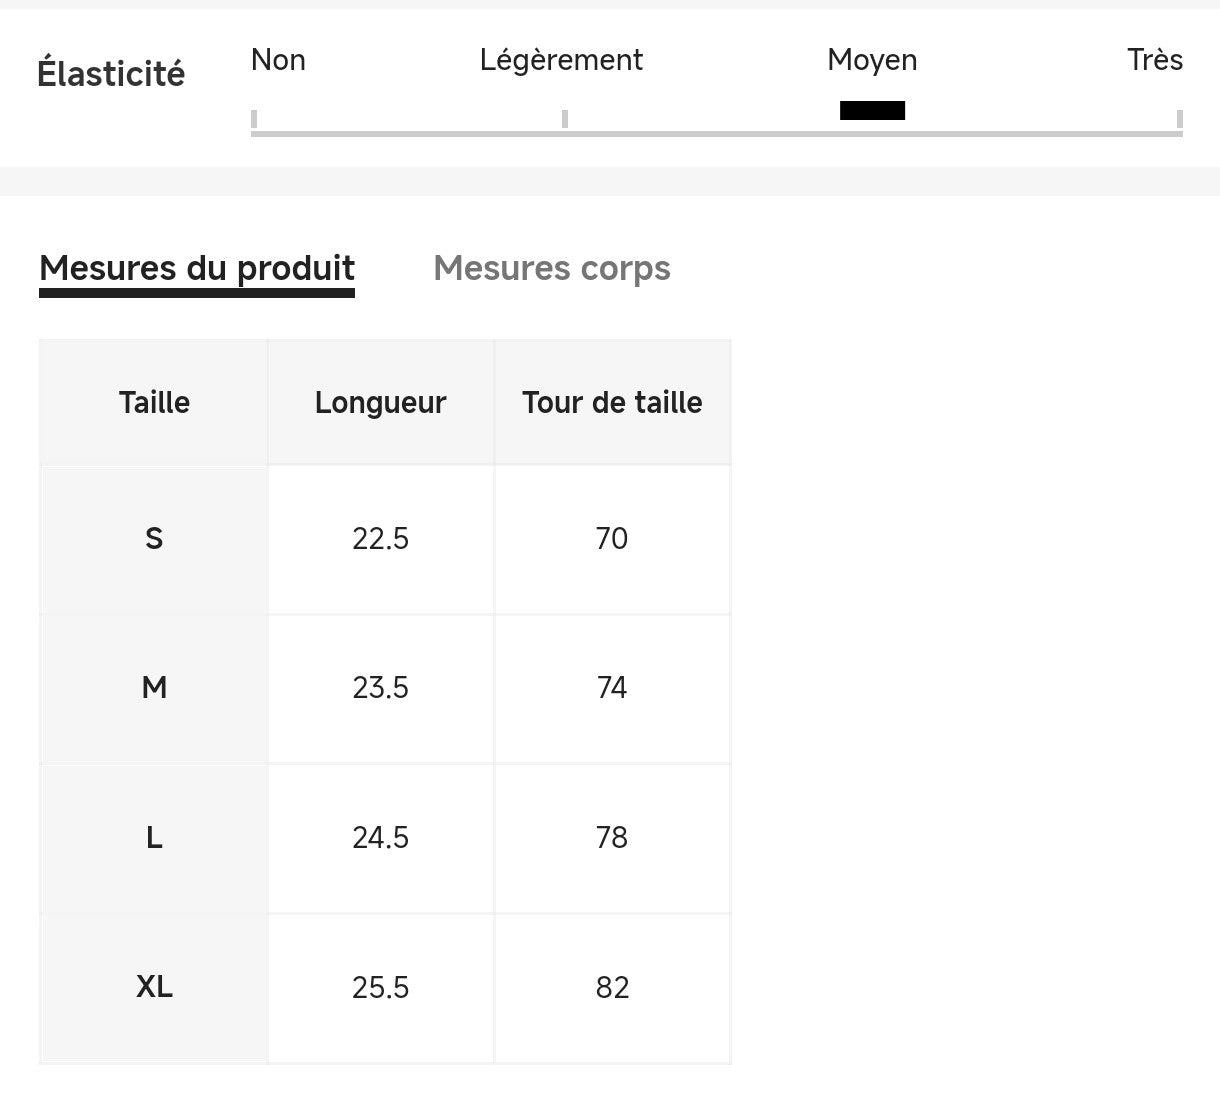Click the Élasticité heading label
The width and height of the screenshot is (1220, 1098).
point(111,74)
